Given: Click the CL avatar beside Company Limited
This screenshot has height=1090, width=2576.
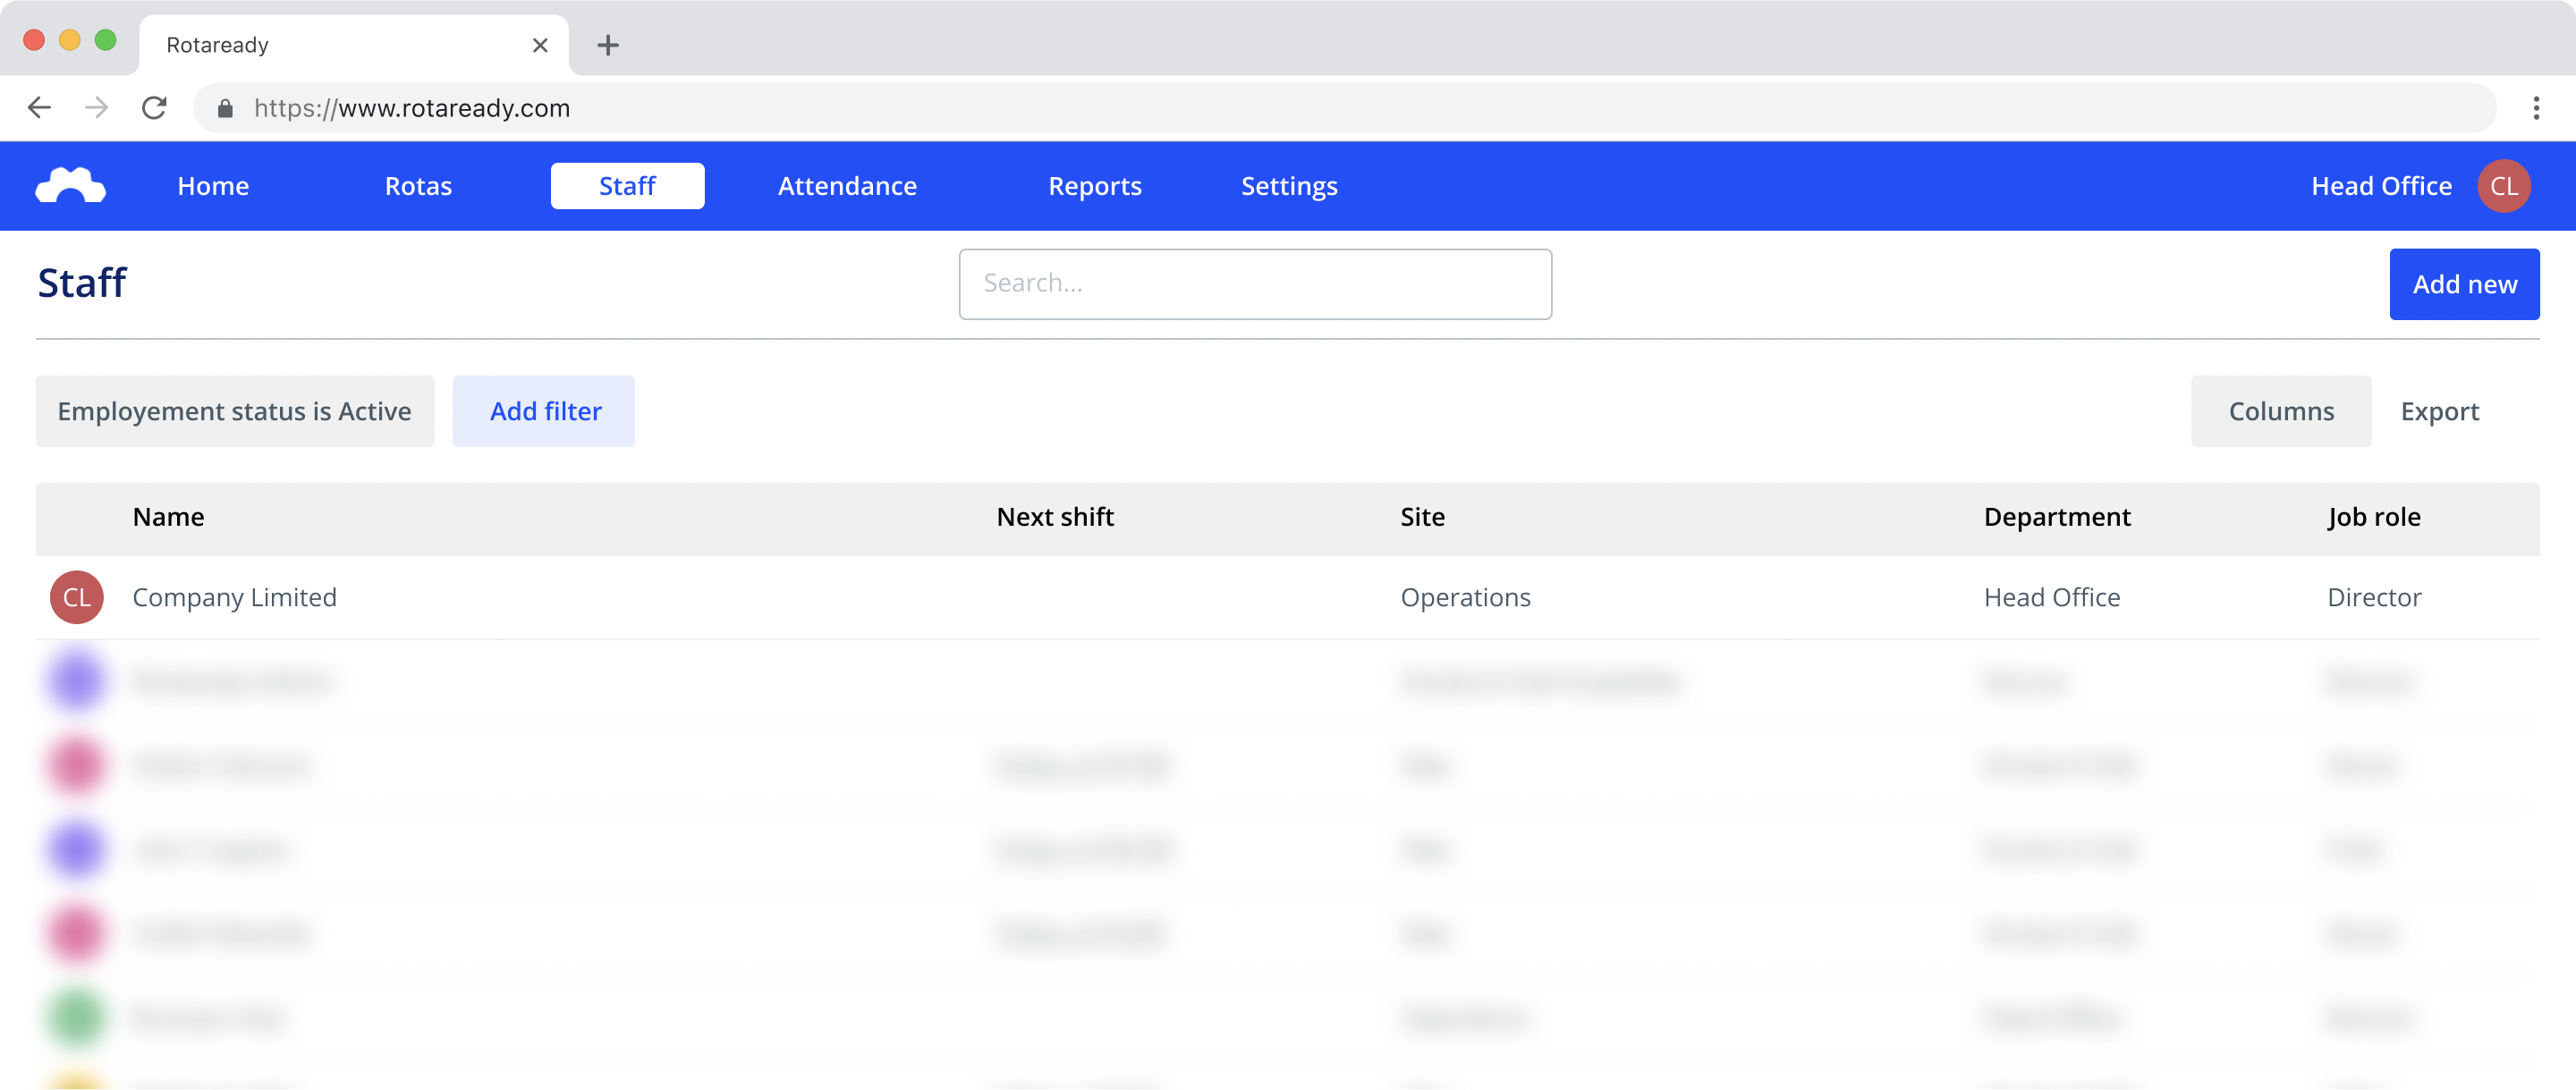Looking at the screenshot, I should tap(77, 598).
